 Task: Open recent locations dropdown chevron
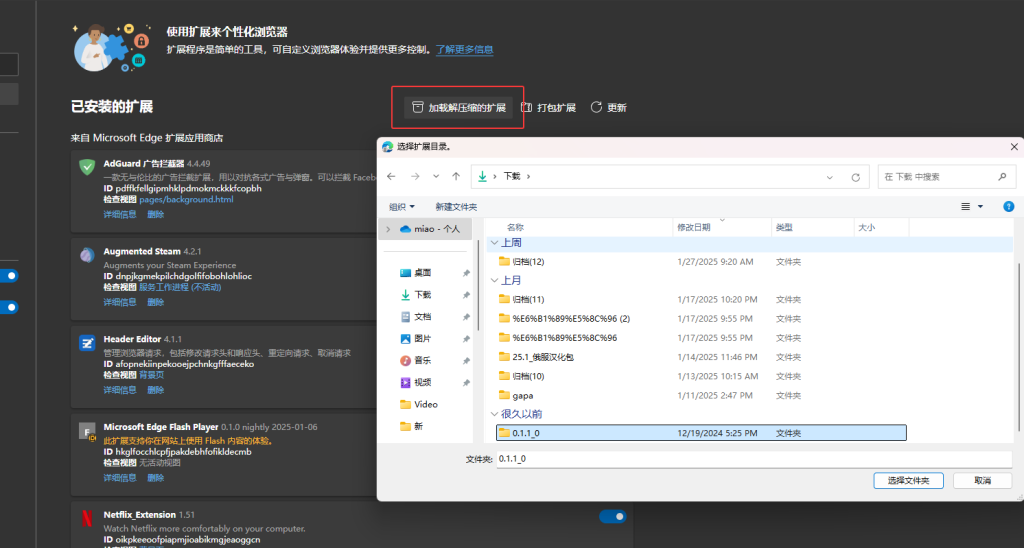436,176
